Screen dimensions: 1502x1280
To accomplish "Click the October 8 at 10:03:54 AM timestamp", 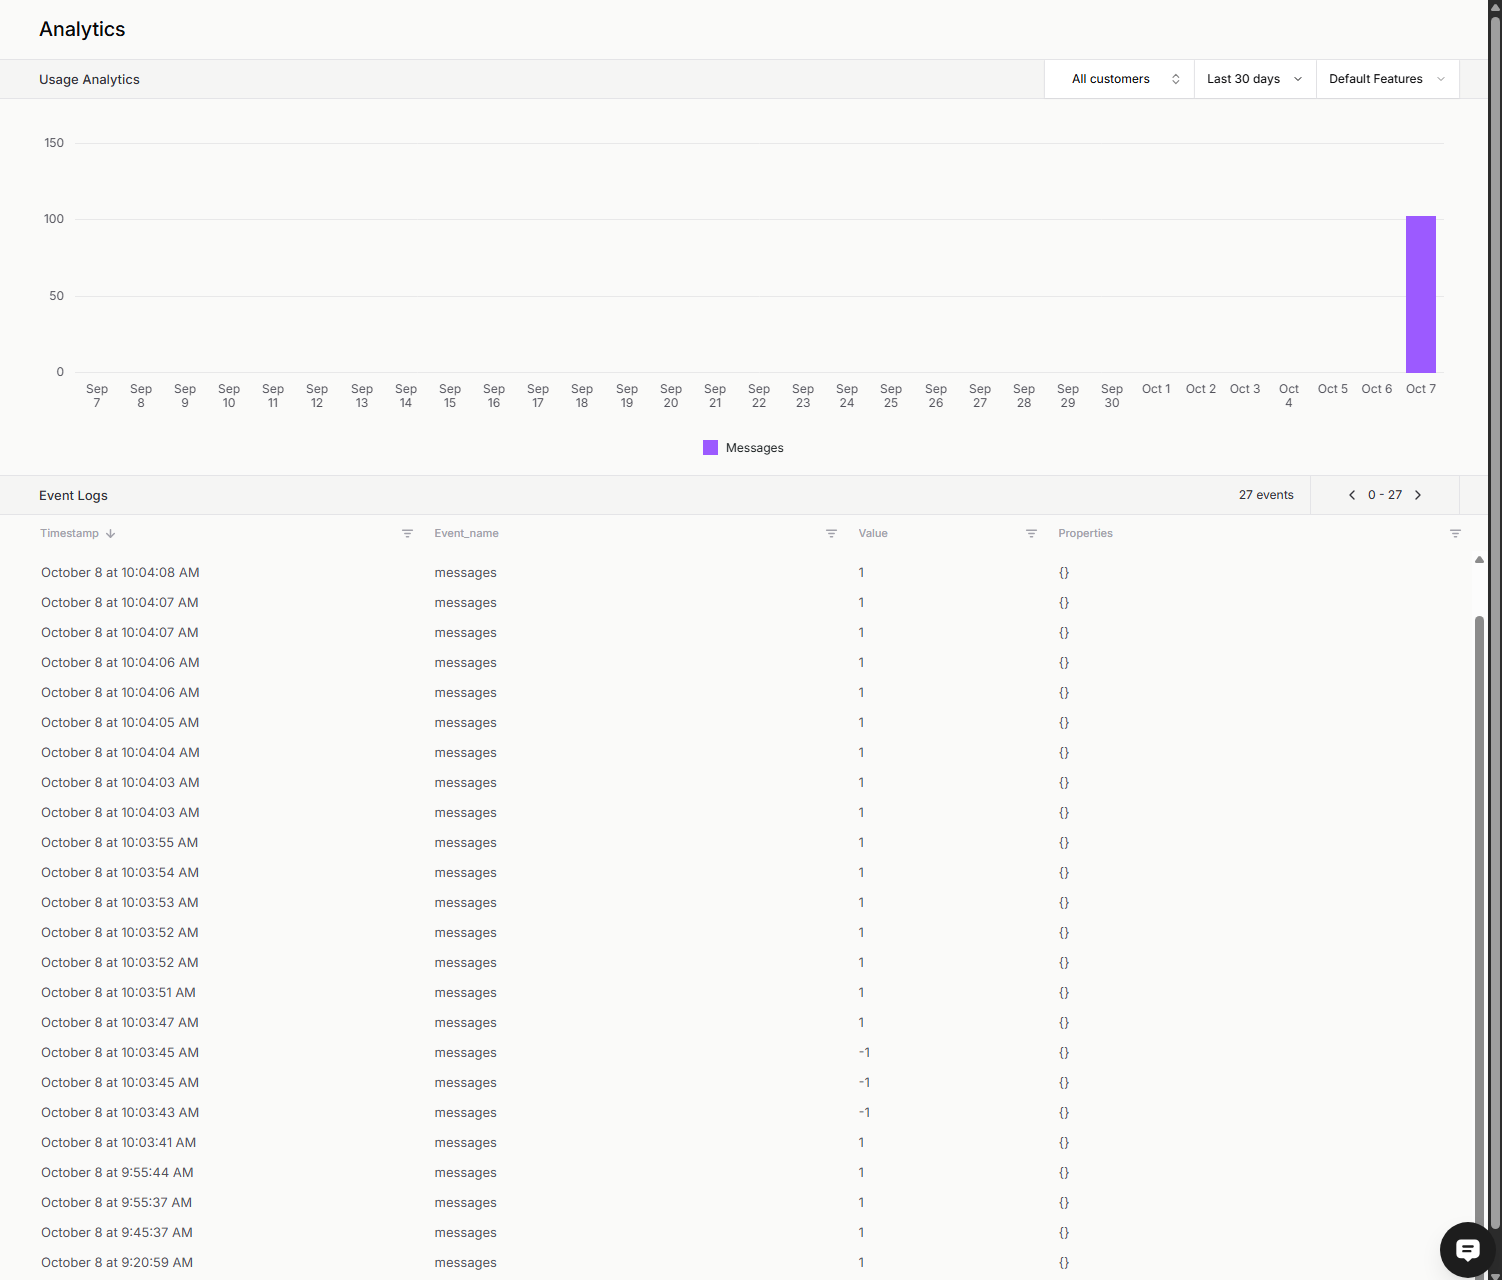I will pyautogui.click(x=120, y=873).
